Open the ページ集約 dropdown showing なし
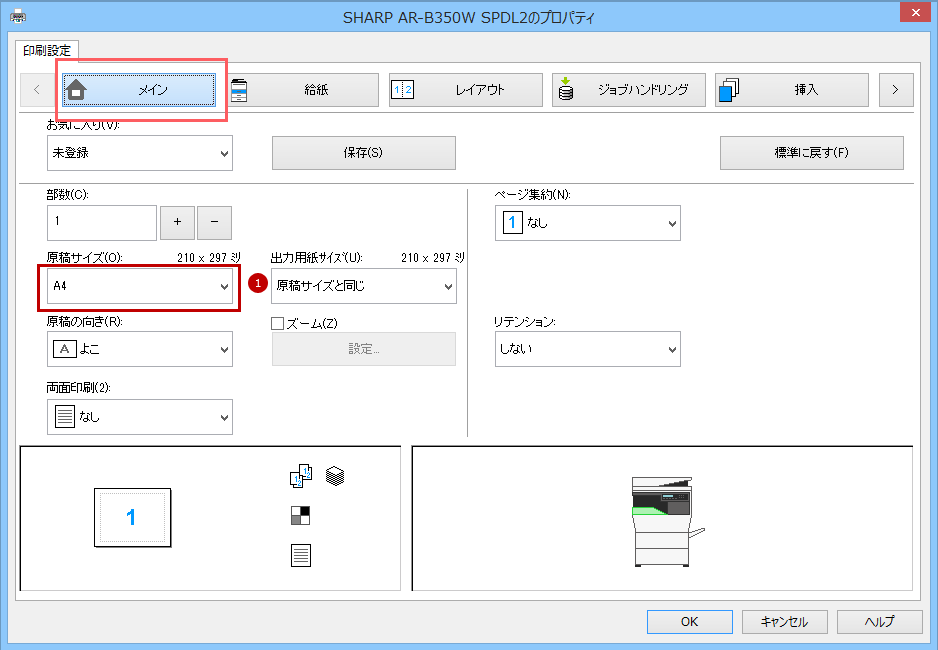Screen dimensions: 938x650 (587, 223)
